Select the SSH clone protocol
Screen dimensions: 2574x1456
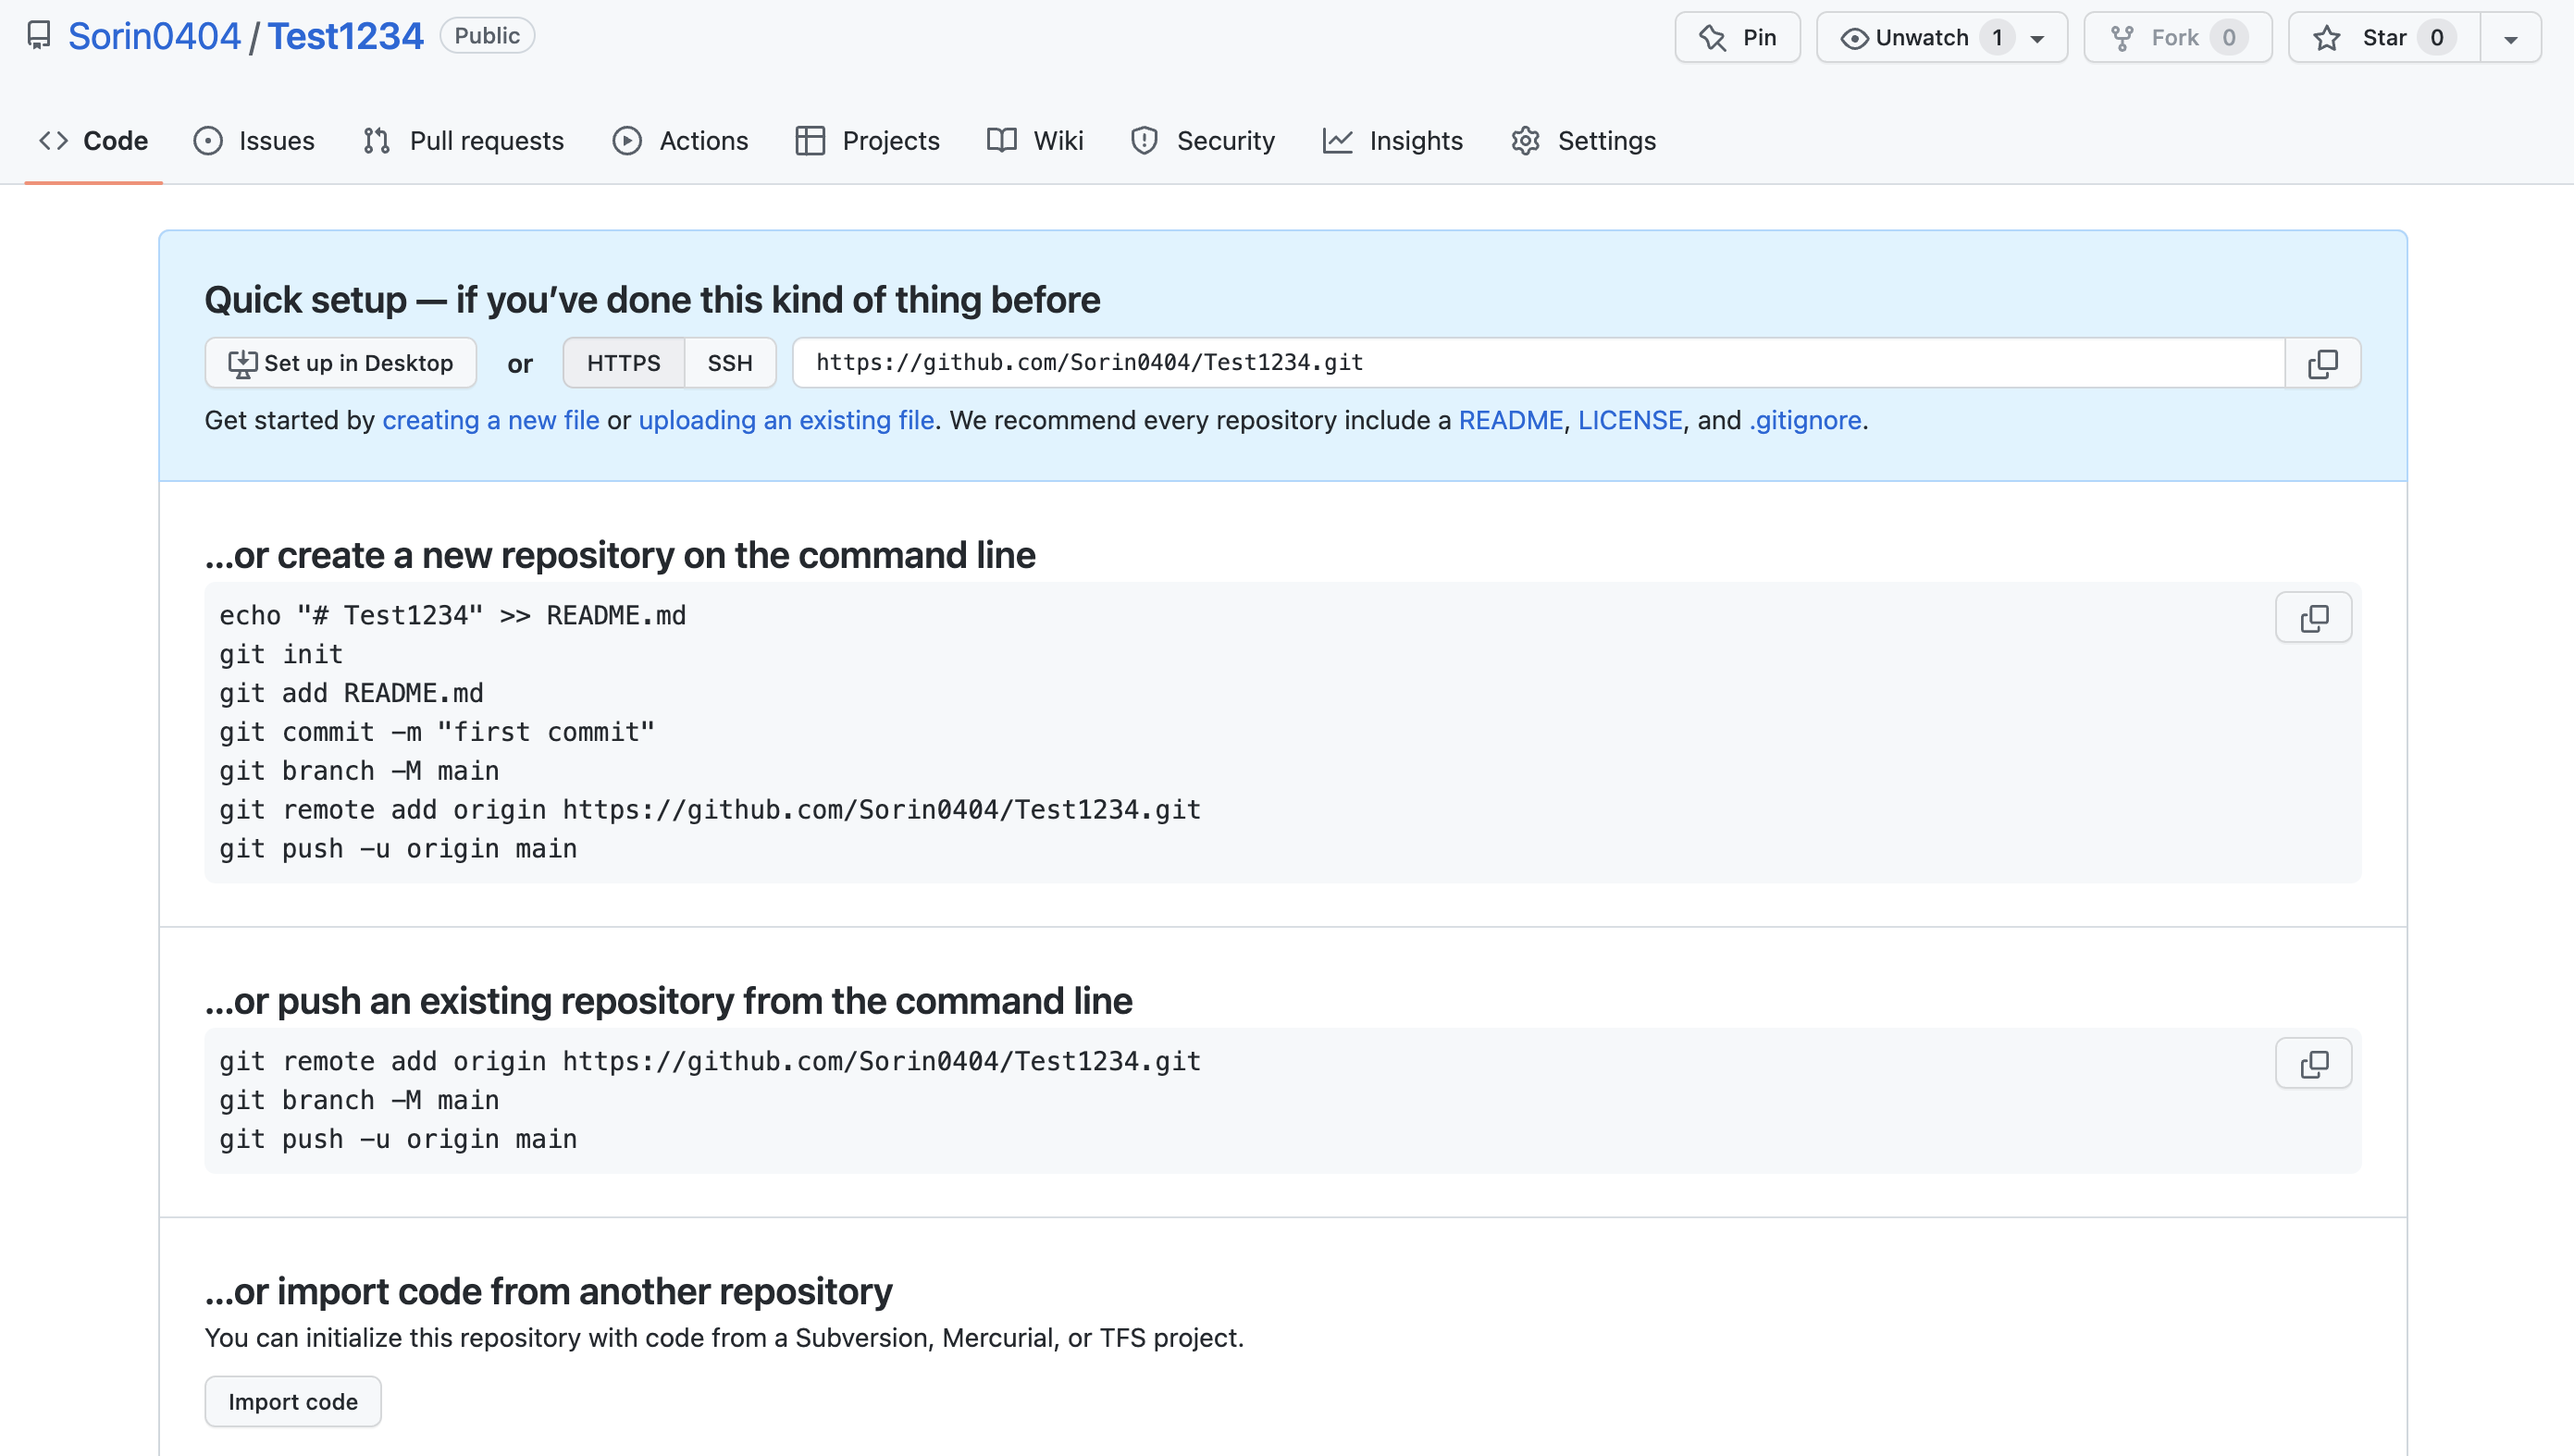coord(730,363)
